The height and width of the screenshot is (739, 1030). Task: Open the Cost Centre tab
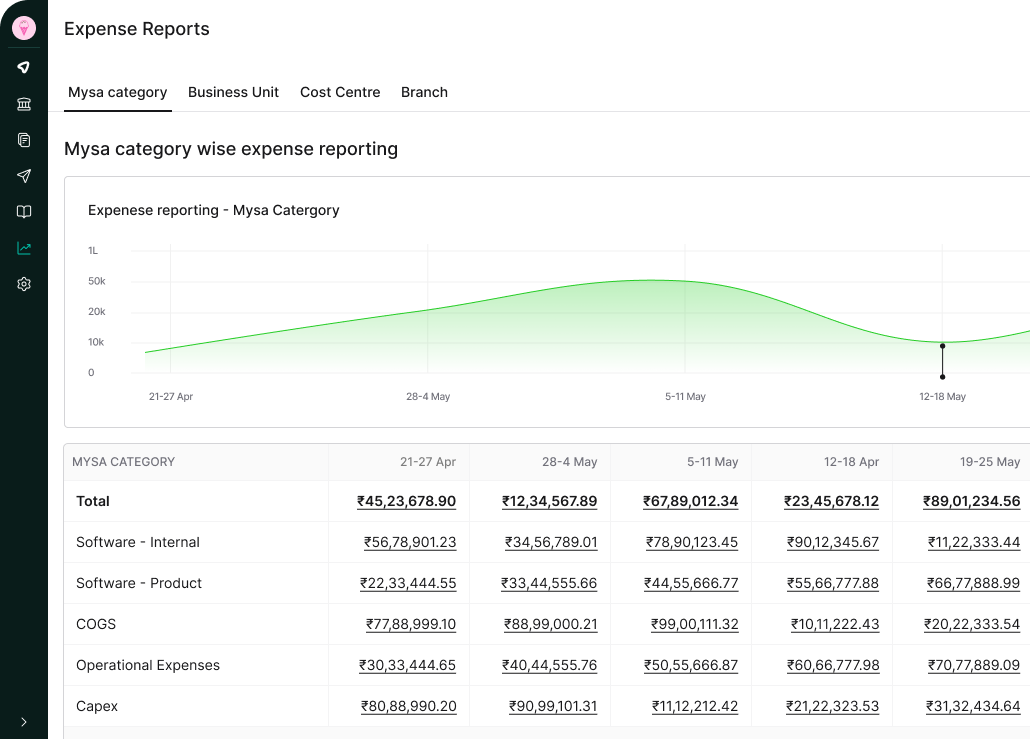coord(340,92)
